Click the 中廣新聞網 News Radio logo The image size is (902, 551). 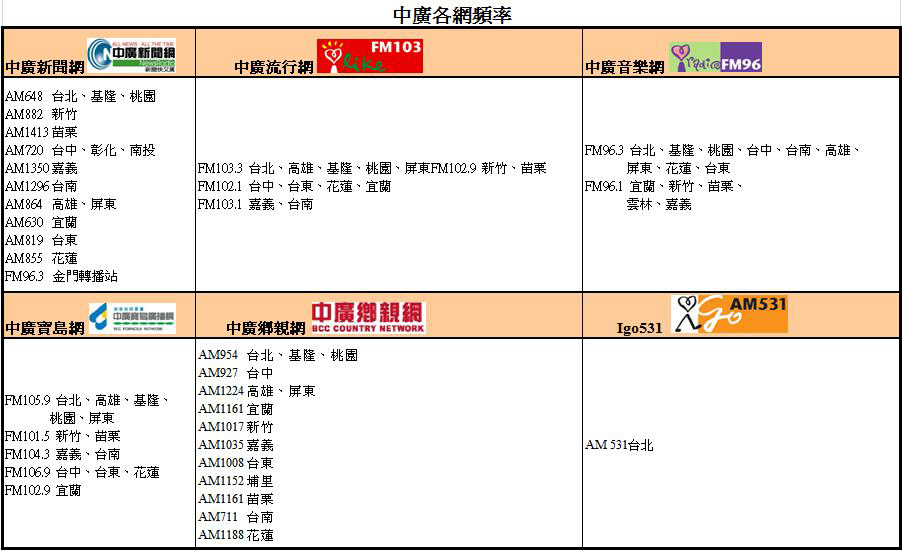pos(132,55)
